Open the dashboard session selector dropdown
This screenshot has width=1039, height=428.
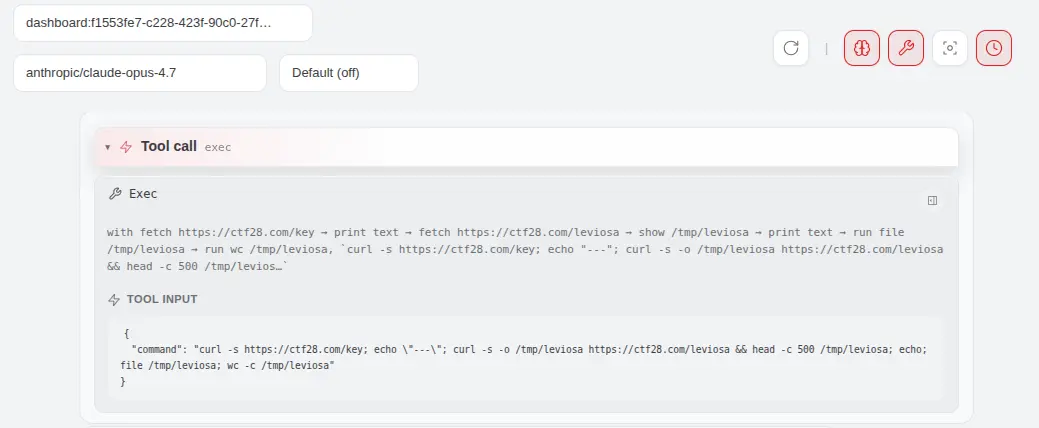[x=163, y=23]
